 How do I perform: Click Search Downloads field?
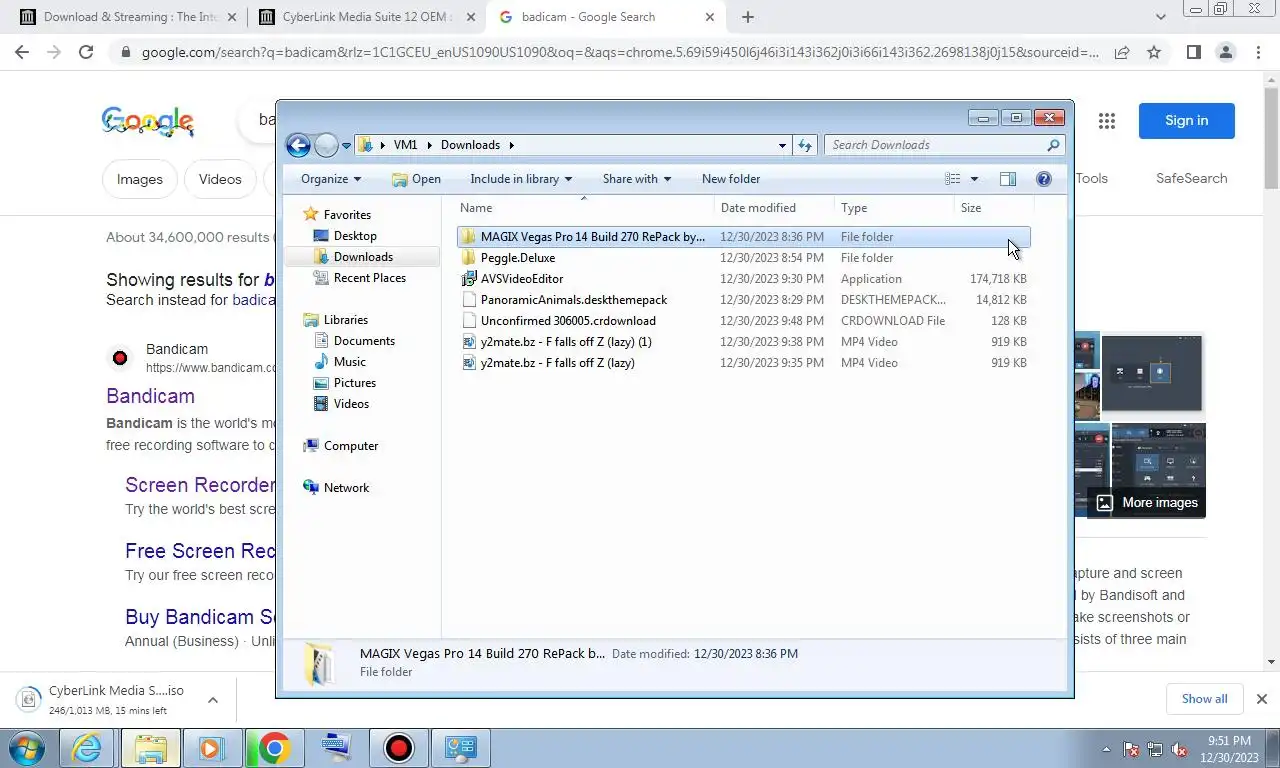point(945,145)
